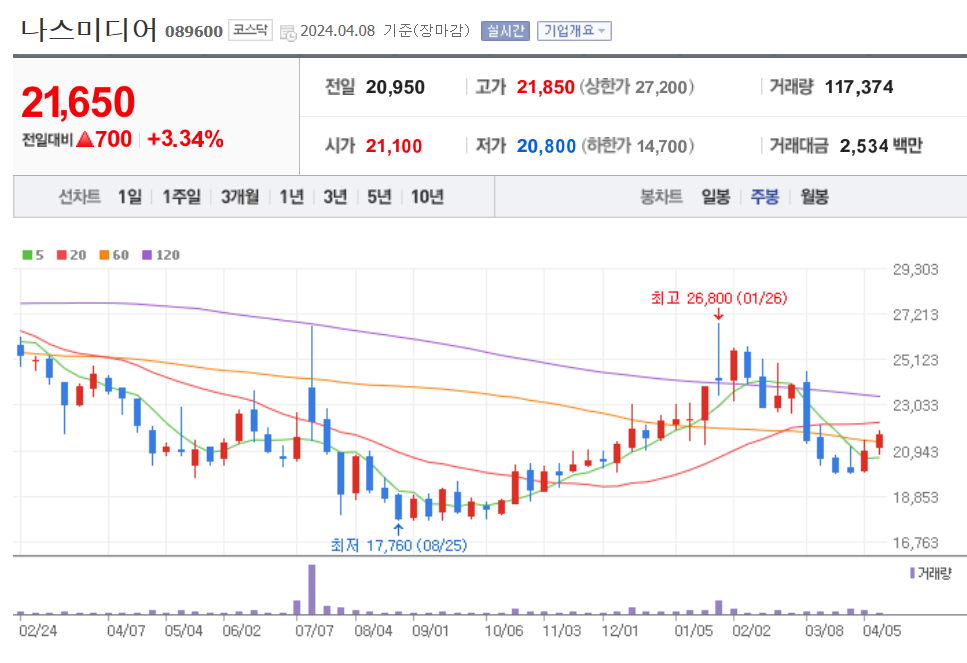Click the 고가 21,850 value
This screenshot has height=663, width=967.
546,87
